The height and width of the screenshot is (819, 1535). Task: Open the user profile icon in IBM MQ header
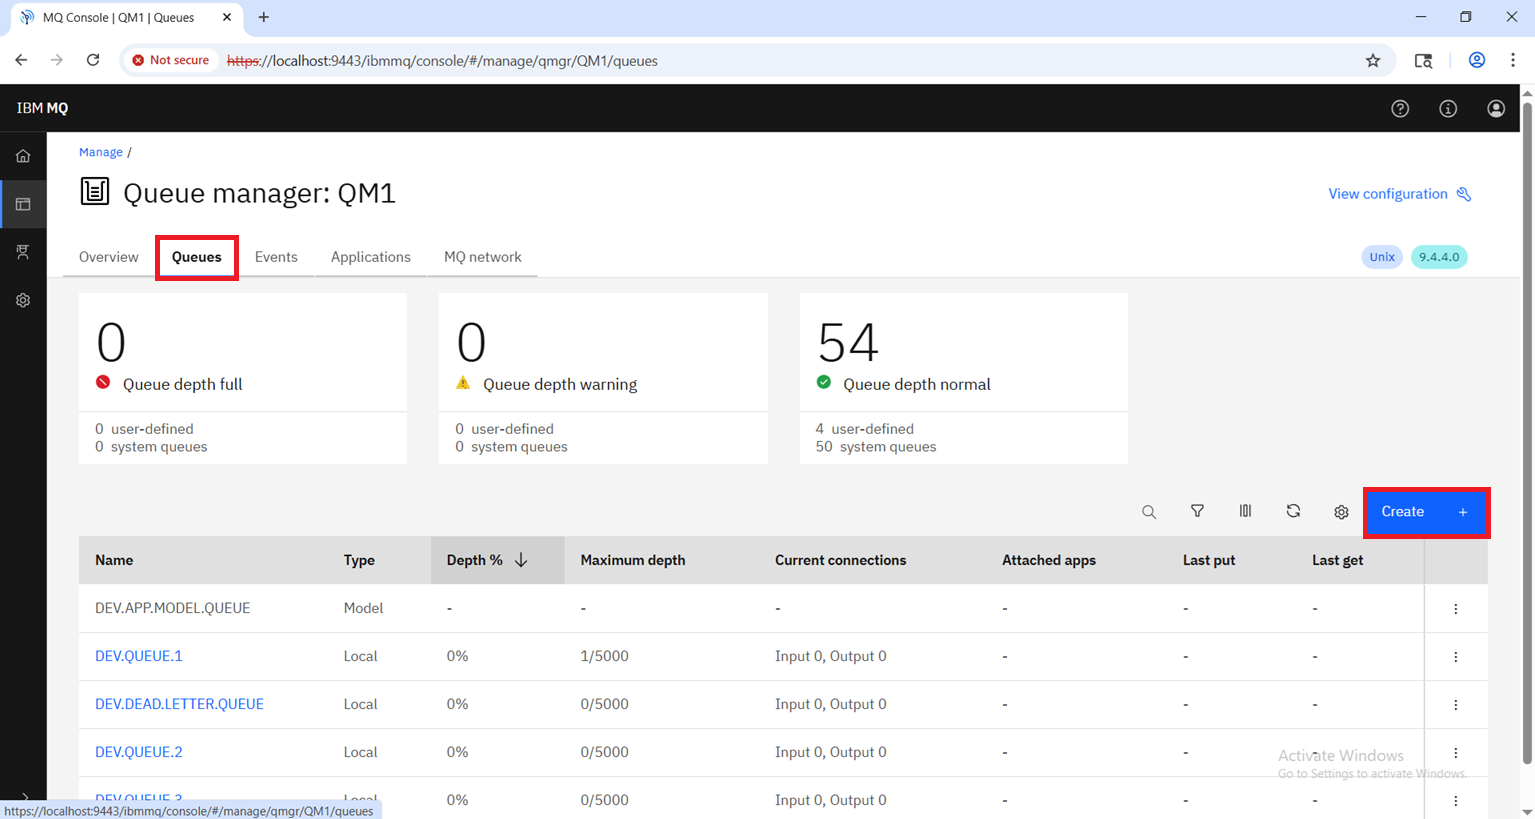point(1496,108)
